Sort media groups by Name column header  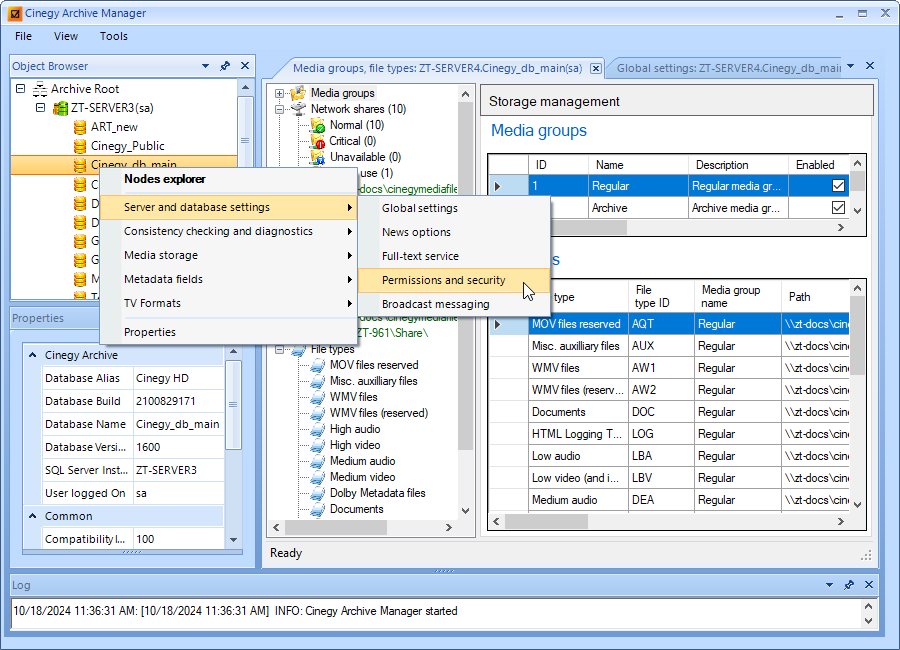pos(638,165)
